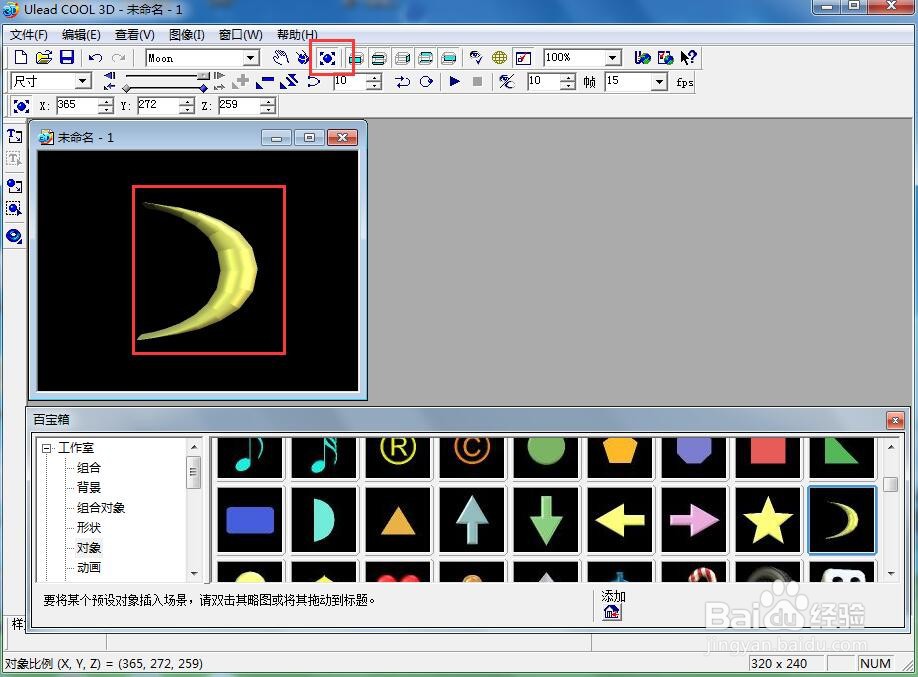Toggle the back bevel face button
Image resolution: width=918 pixels, height=677 pixels.
pyautogui.click(x=426, y=57)
